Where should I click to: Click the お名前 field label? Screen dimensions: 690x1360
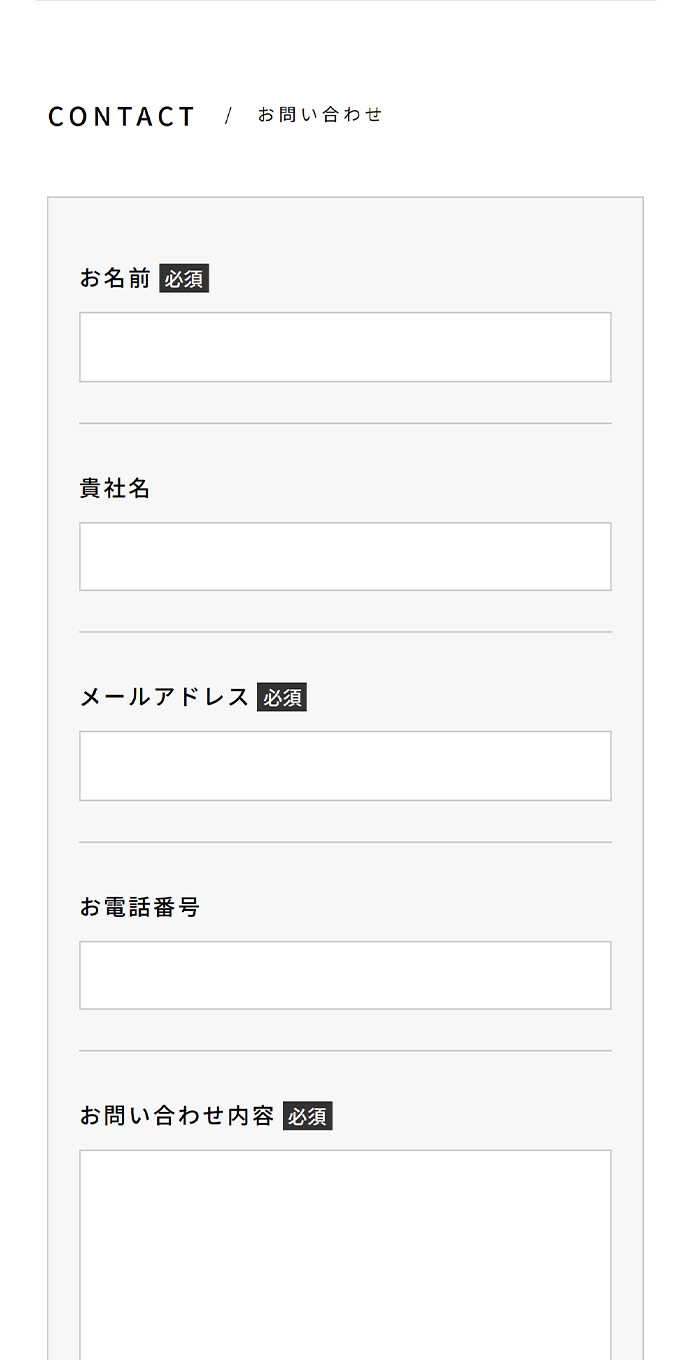tap(115, 278)
